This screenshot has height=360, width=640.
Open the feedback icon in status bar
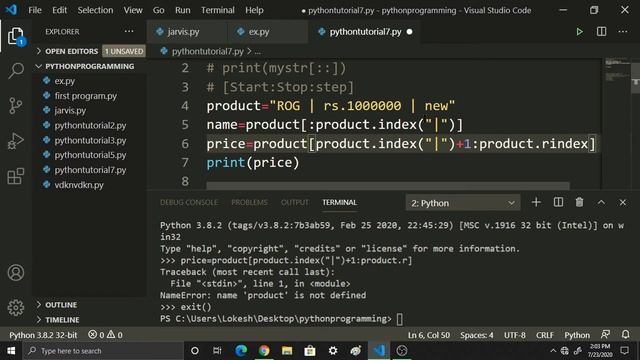(x=605, y=335)
